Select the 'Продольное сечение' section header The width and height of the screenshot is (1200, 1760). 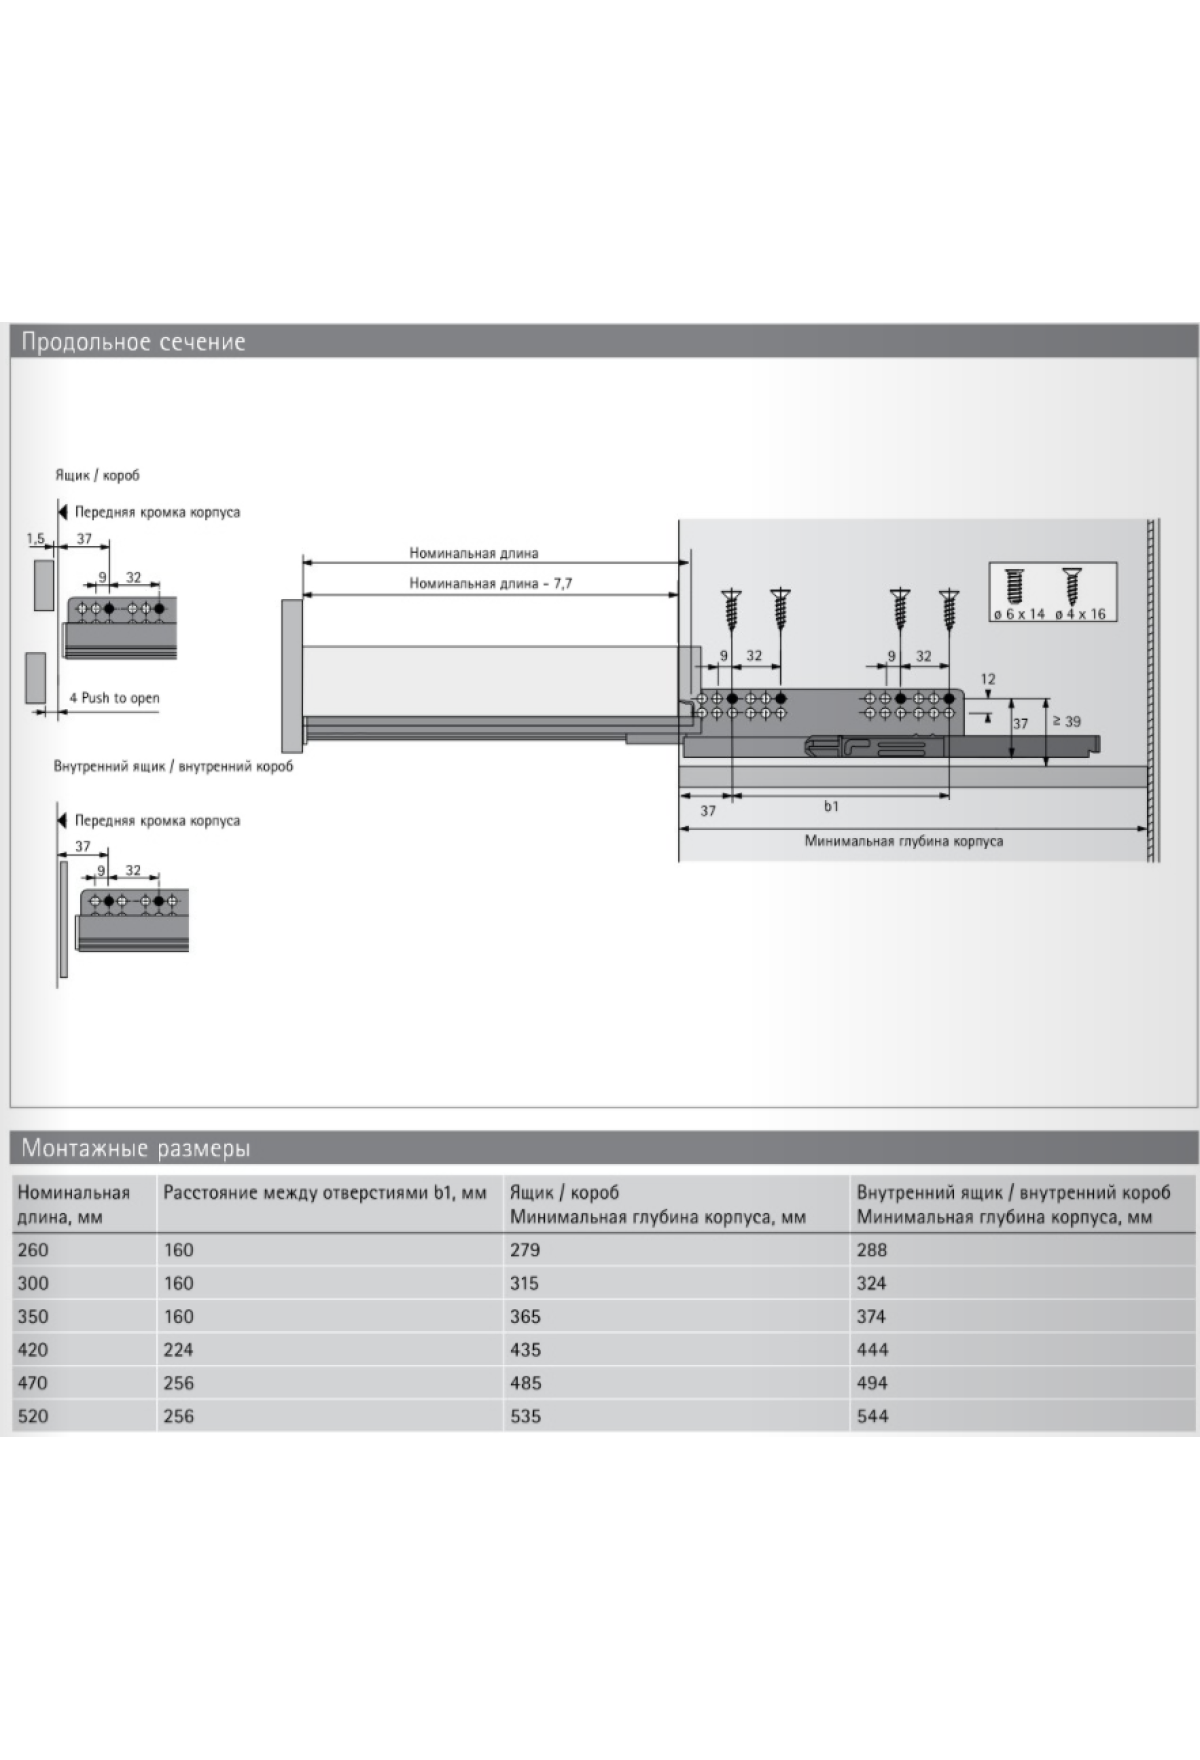pyautogui.click(x=134, y=342)
